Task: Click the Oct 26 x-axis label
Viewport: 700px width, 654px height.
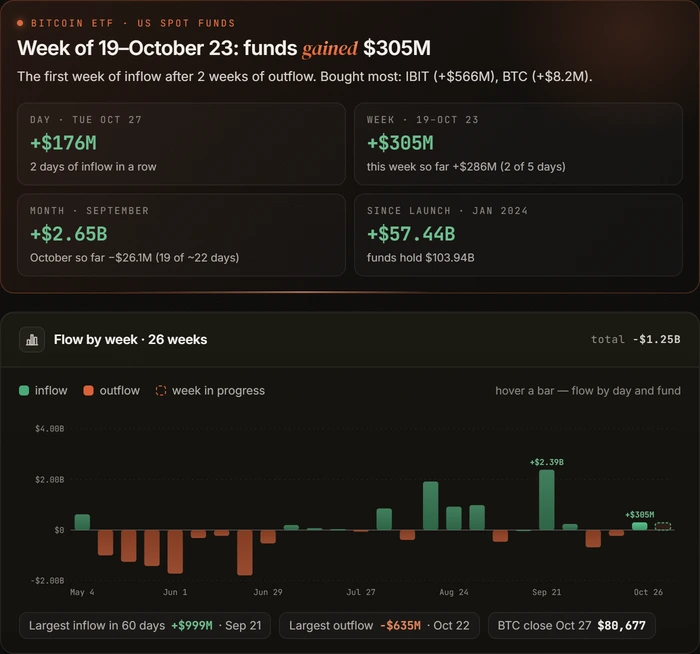Action: 648,592
